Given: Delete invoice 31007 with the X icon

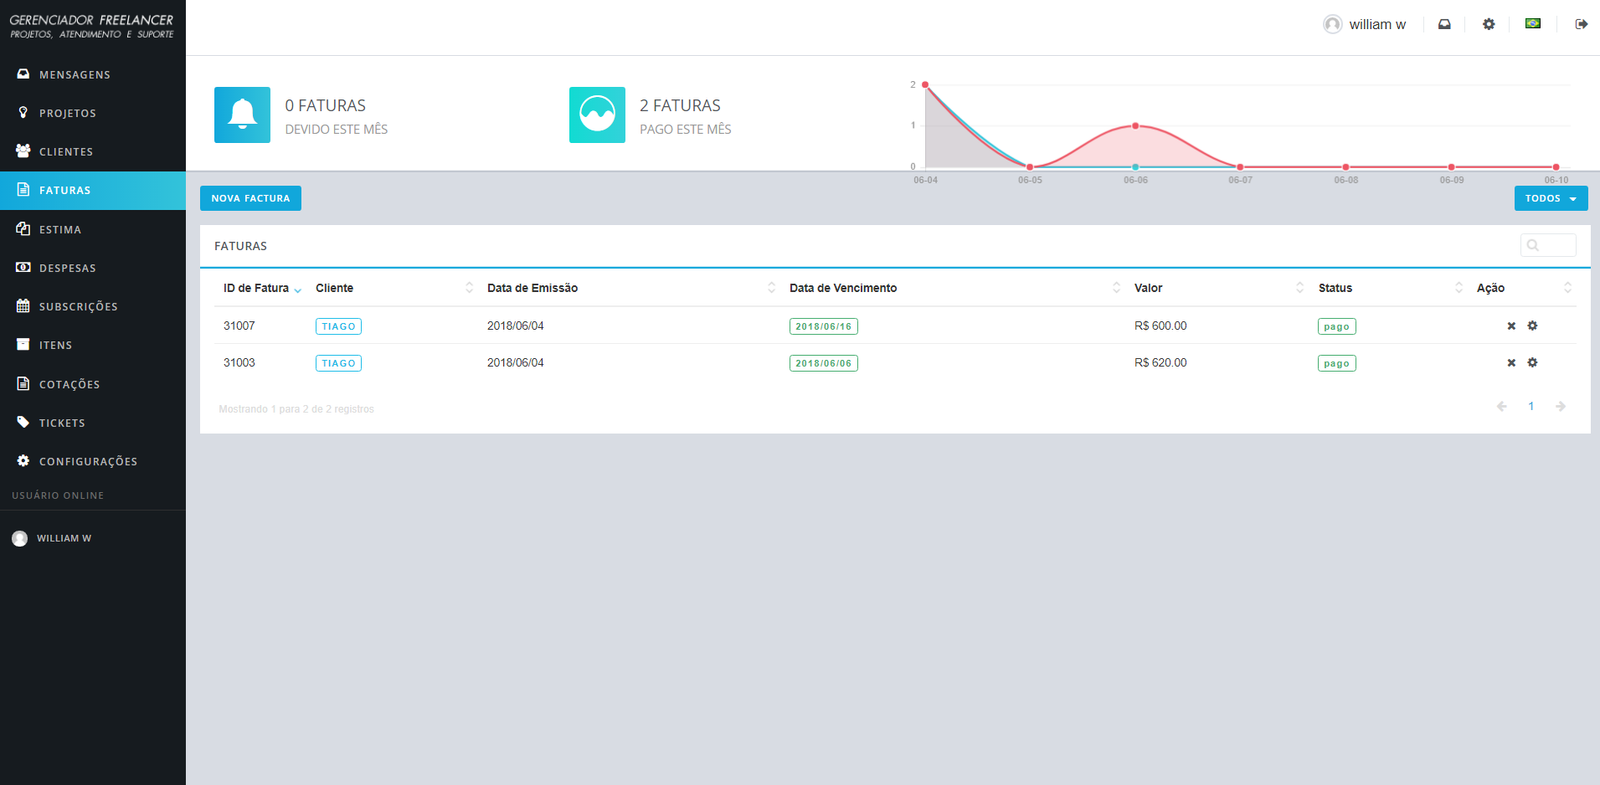Looking at the screenshot, I should (x=1511, y=326).
